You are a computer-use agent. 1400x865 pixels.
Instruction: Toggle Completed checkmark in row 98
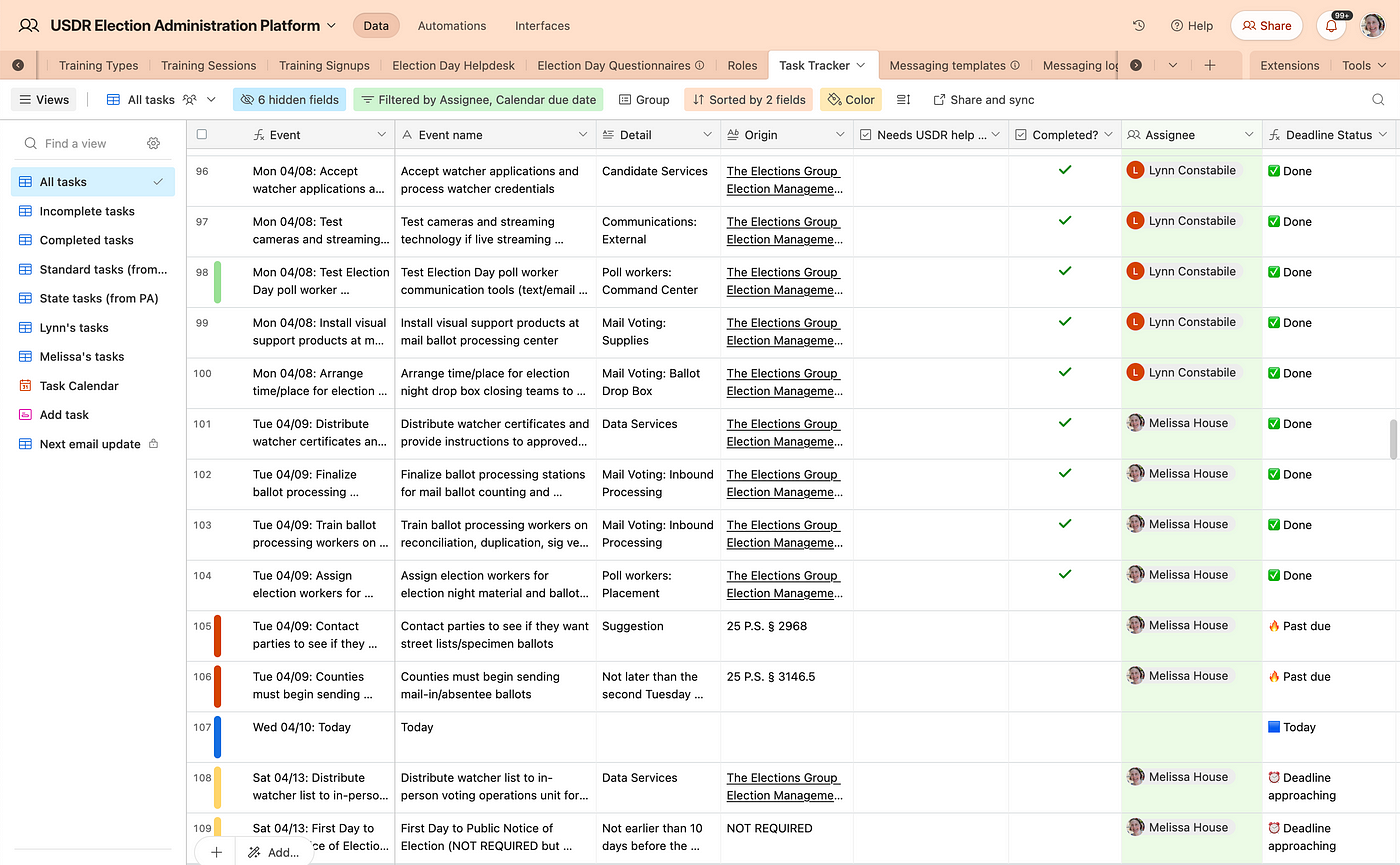1065,271
